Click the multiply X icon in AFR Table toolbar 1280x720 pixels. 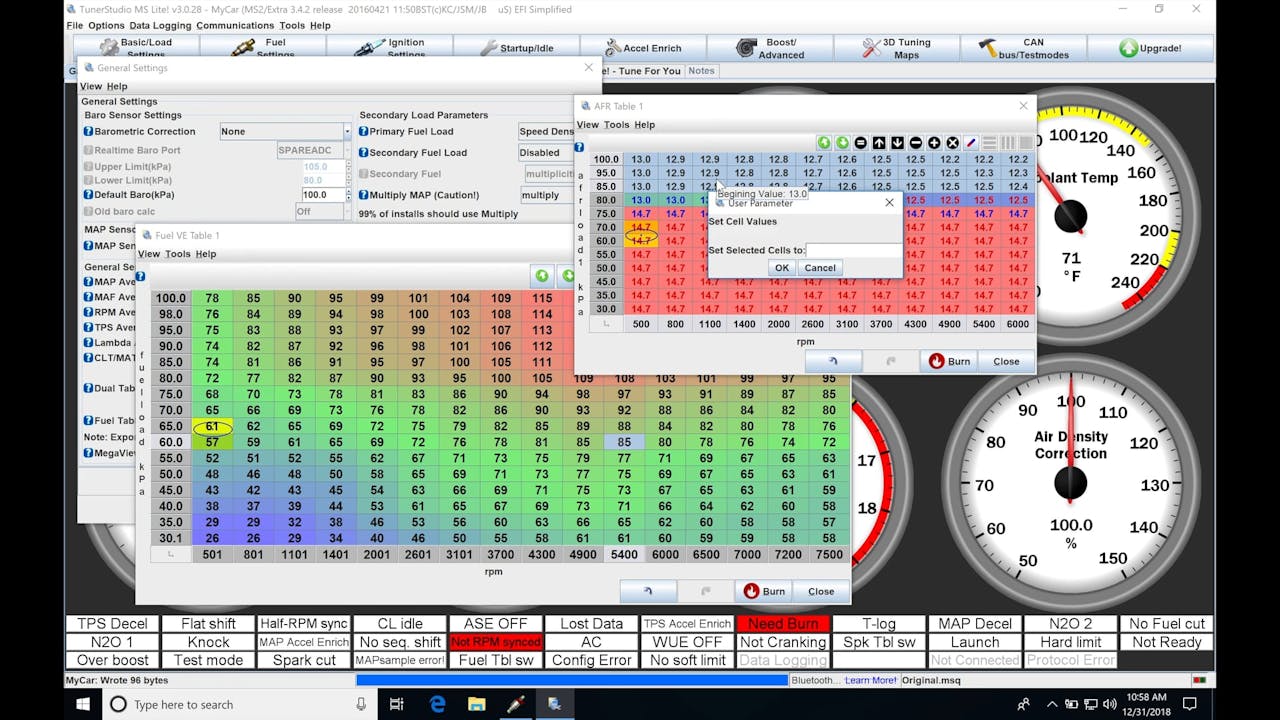point(952,143)
